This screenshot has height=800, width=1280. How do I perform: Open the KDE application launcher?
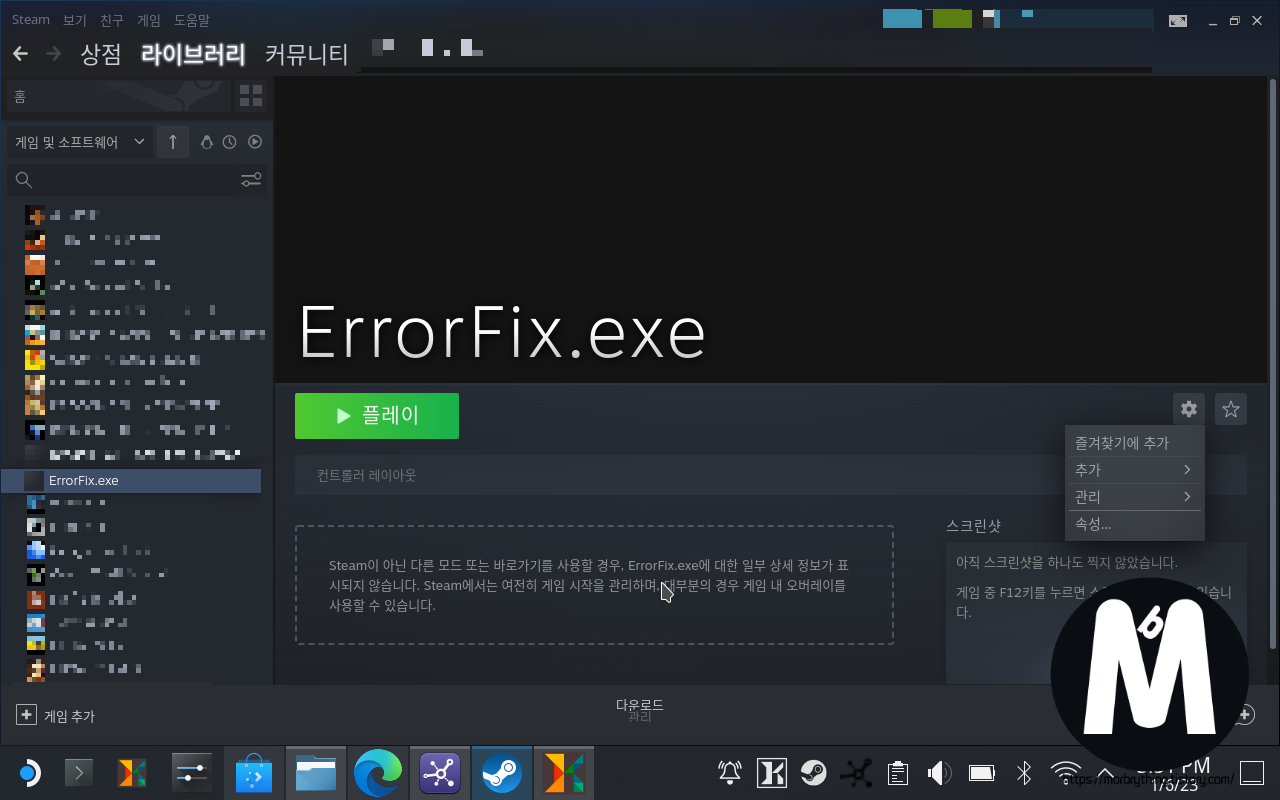point(28,772)
